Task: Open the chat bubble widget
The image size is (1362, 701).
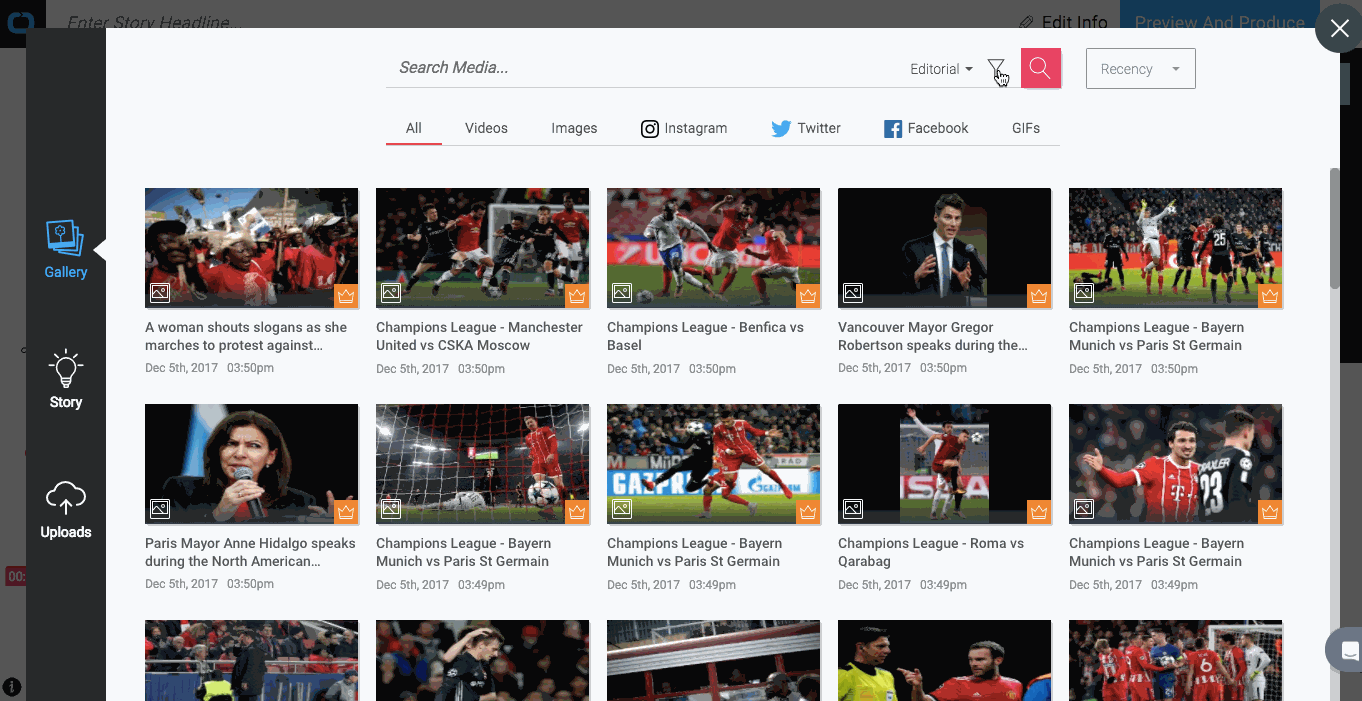Action: [x=1346, y=651]
